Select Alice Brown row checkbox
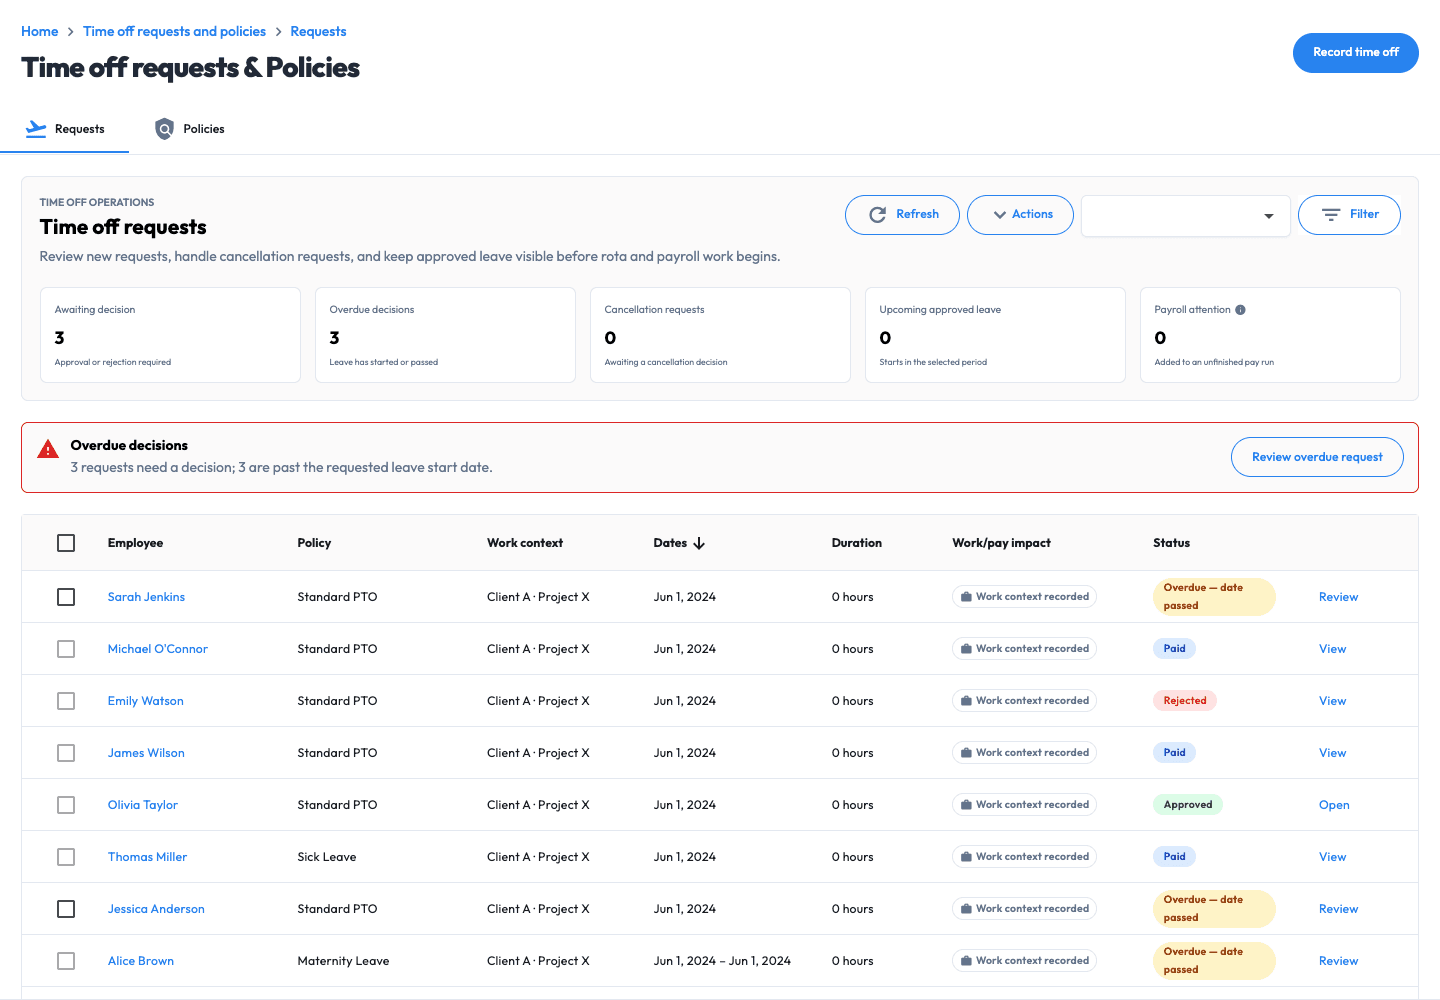Viewport: 1440px width, 1000px height. pyautogui.click(x=66, y=961)
